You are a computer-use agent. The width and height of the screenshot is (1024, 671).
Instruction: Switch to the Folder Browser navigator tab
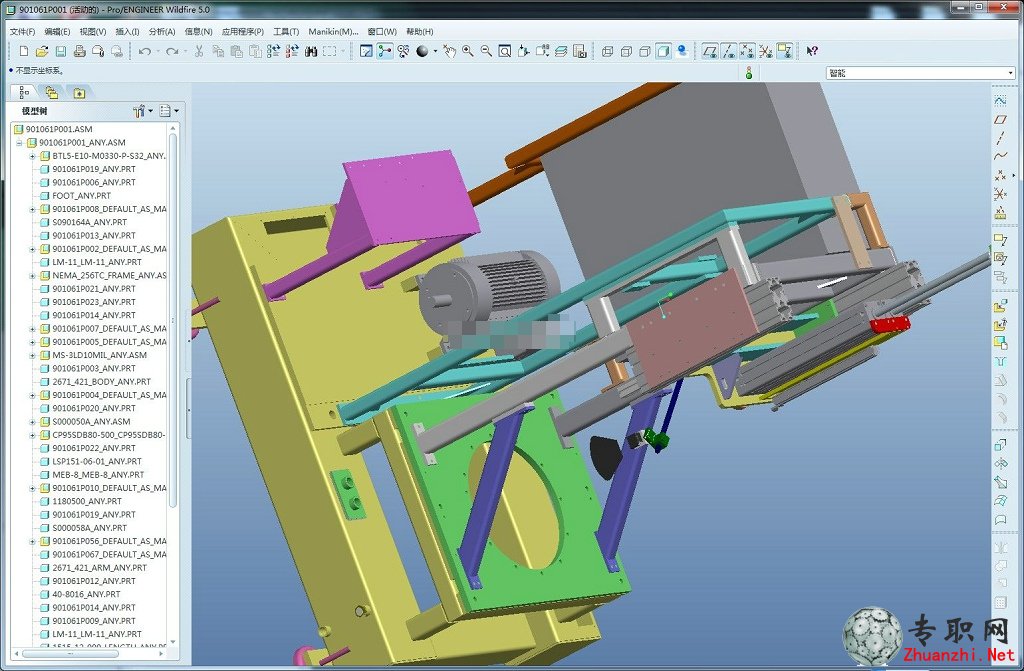click(52, 92)
